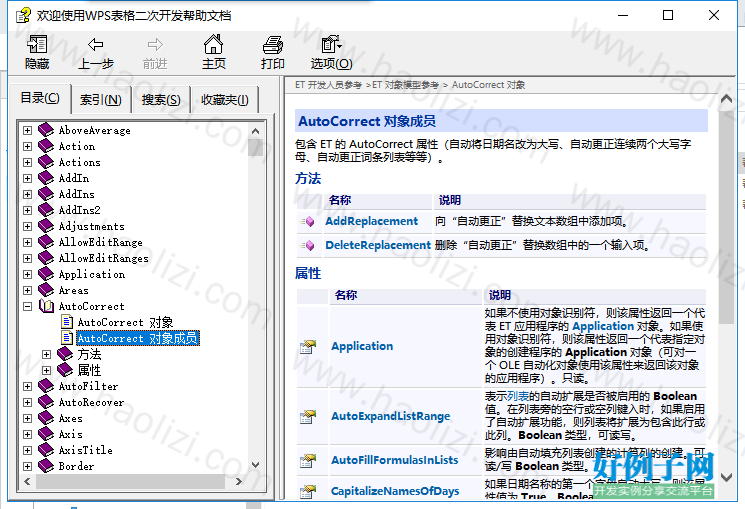745x509 pixels.
Task: Click the Border book icon
Action: [46, 466]
